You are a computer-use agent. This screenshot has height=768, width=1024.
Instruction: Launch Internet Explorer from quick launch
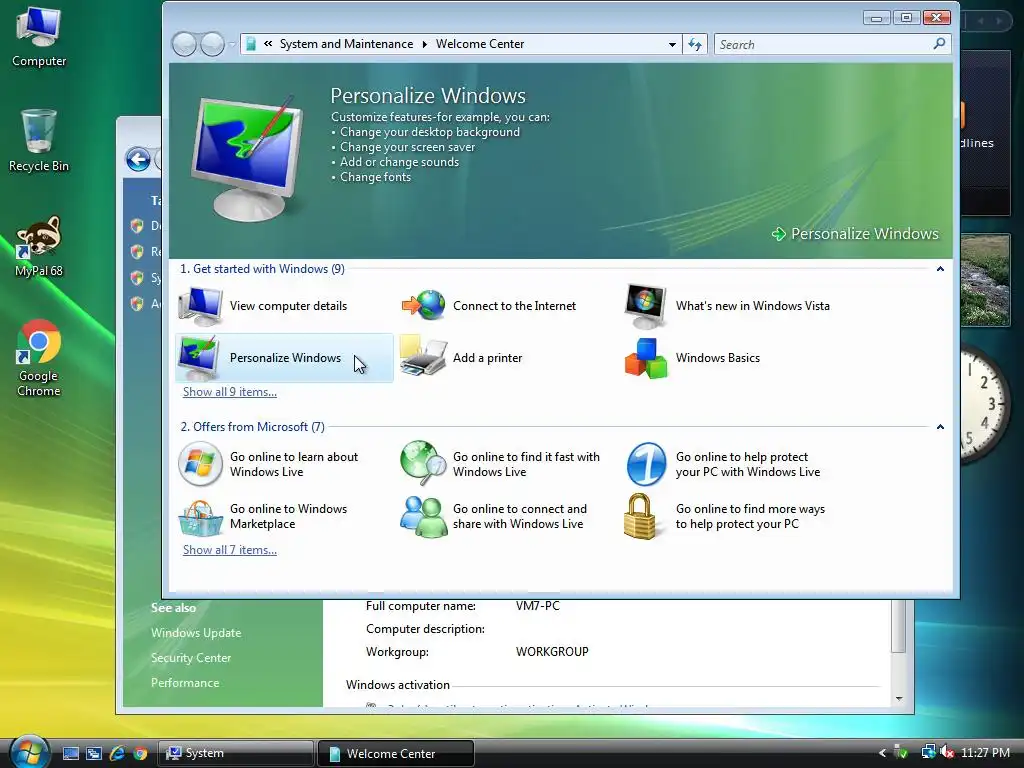pos(118,753)
